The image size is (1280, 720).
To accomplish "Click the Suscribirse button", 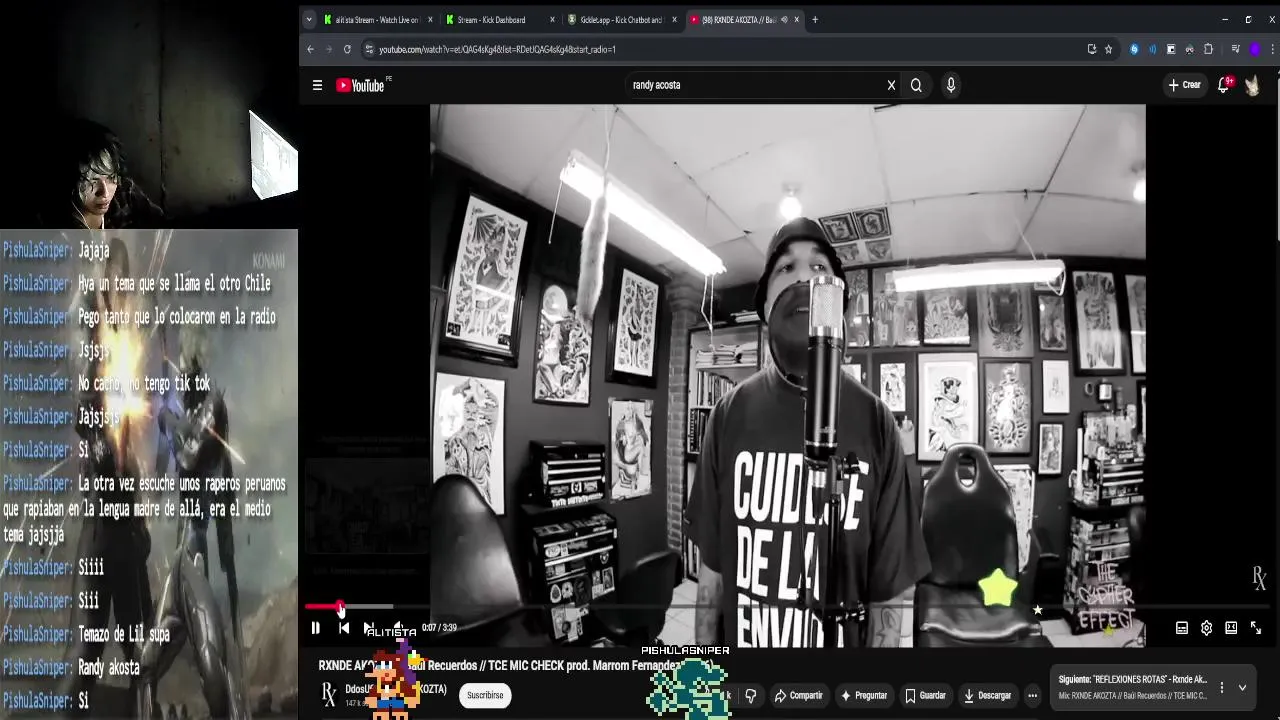I will 485,695.
